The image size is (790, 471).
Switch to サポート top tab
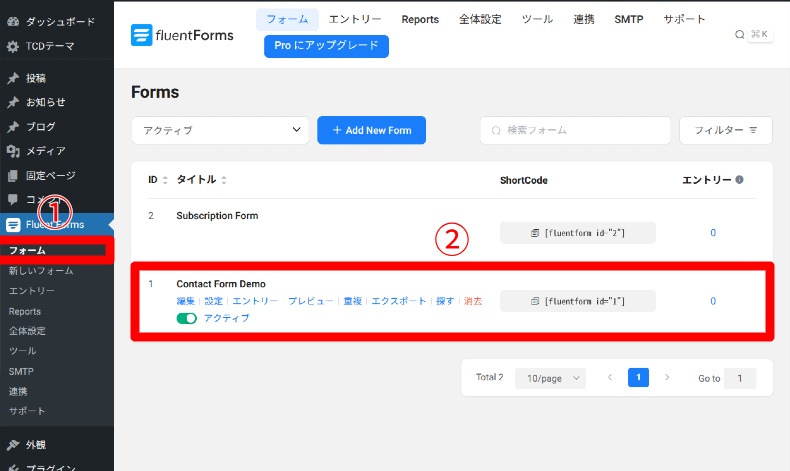684,20
